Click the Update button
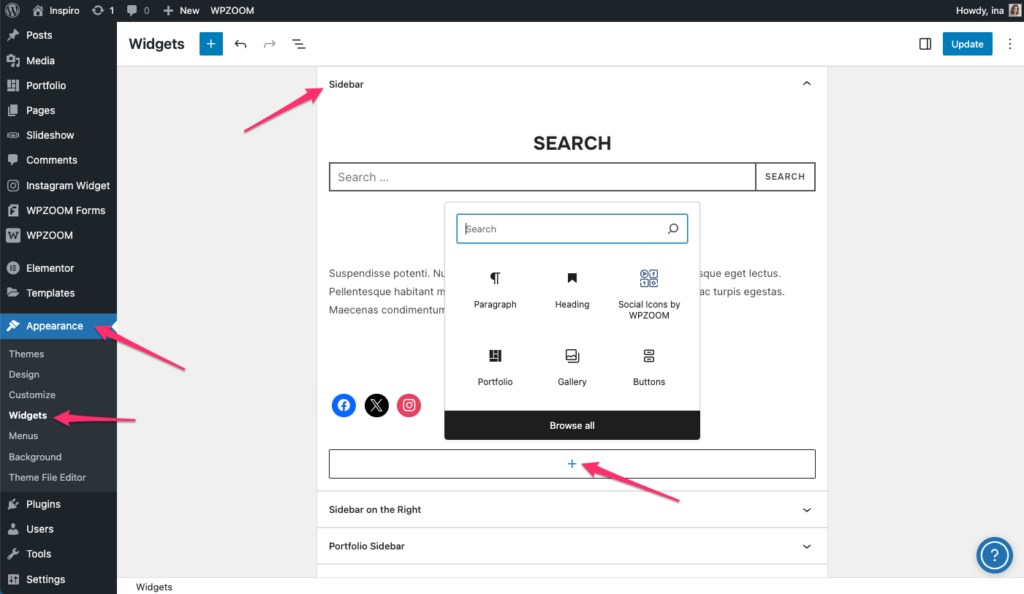 (967, 44)
